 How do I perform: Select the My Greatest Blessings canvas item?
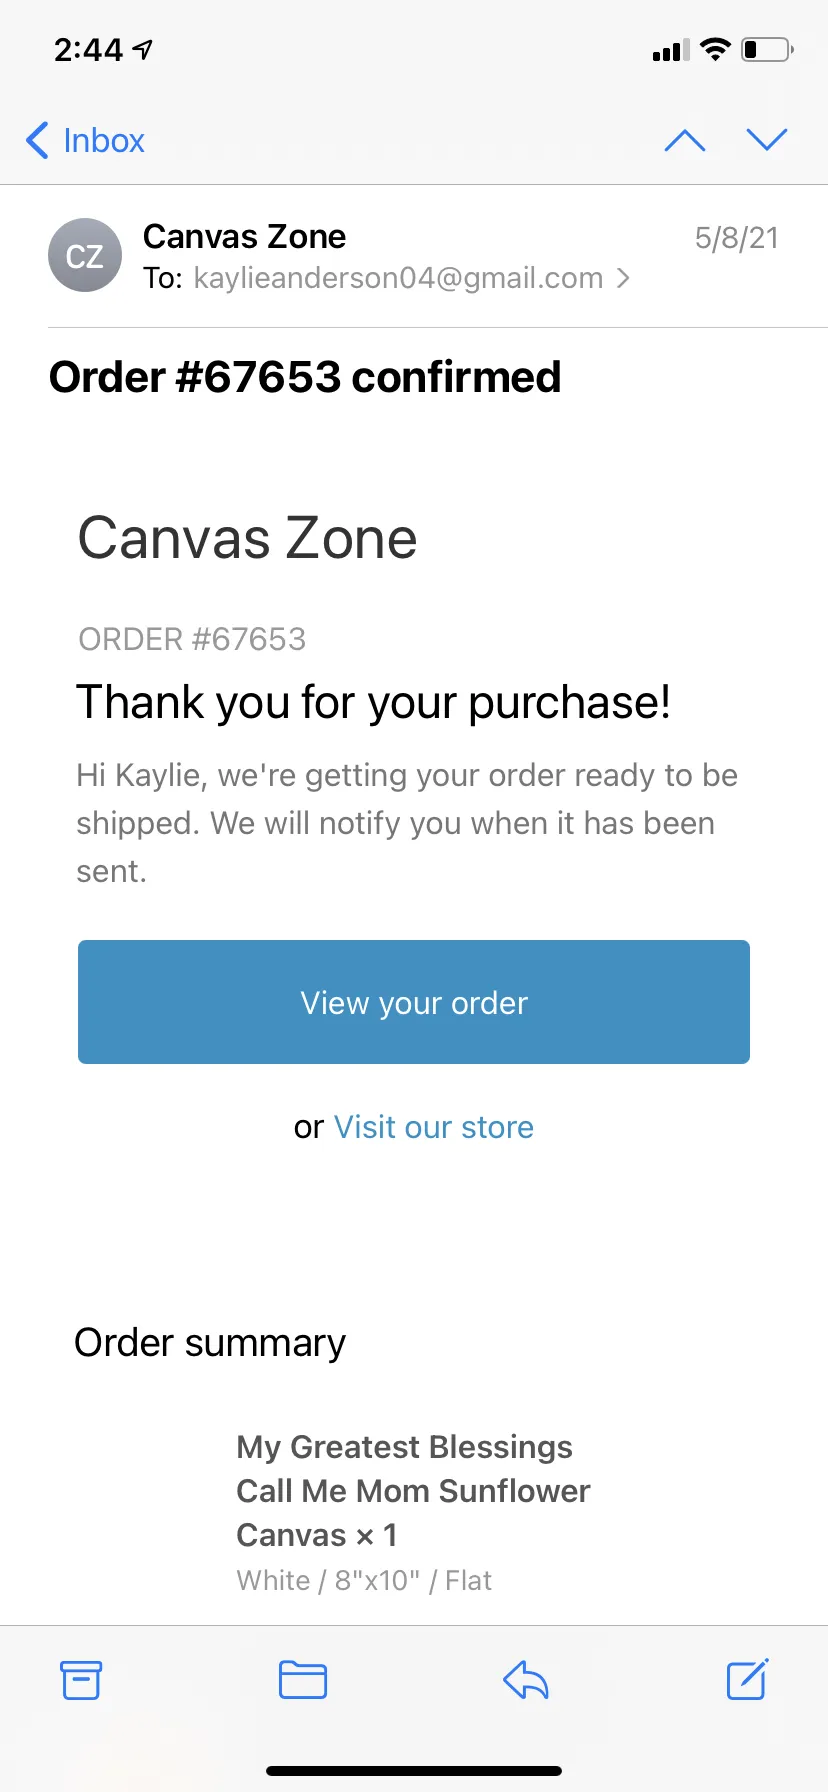413,1491
